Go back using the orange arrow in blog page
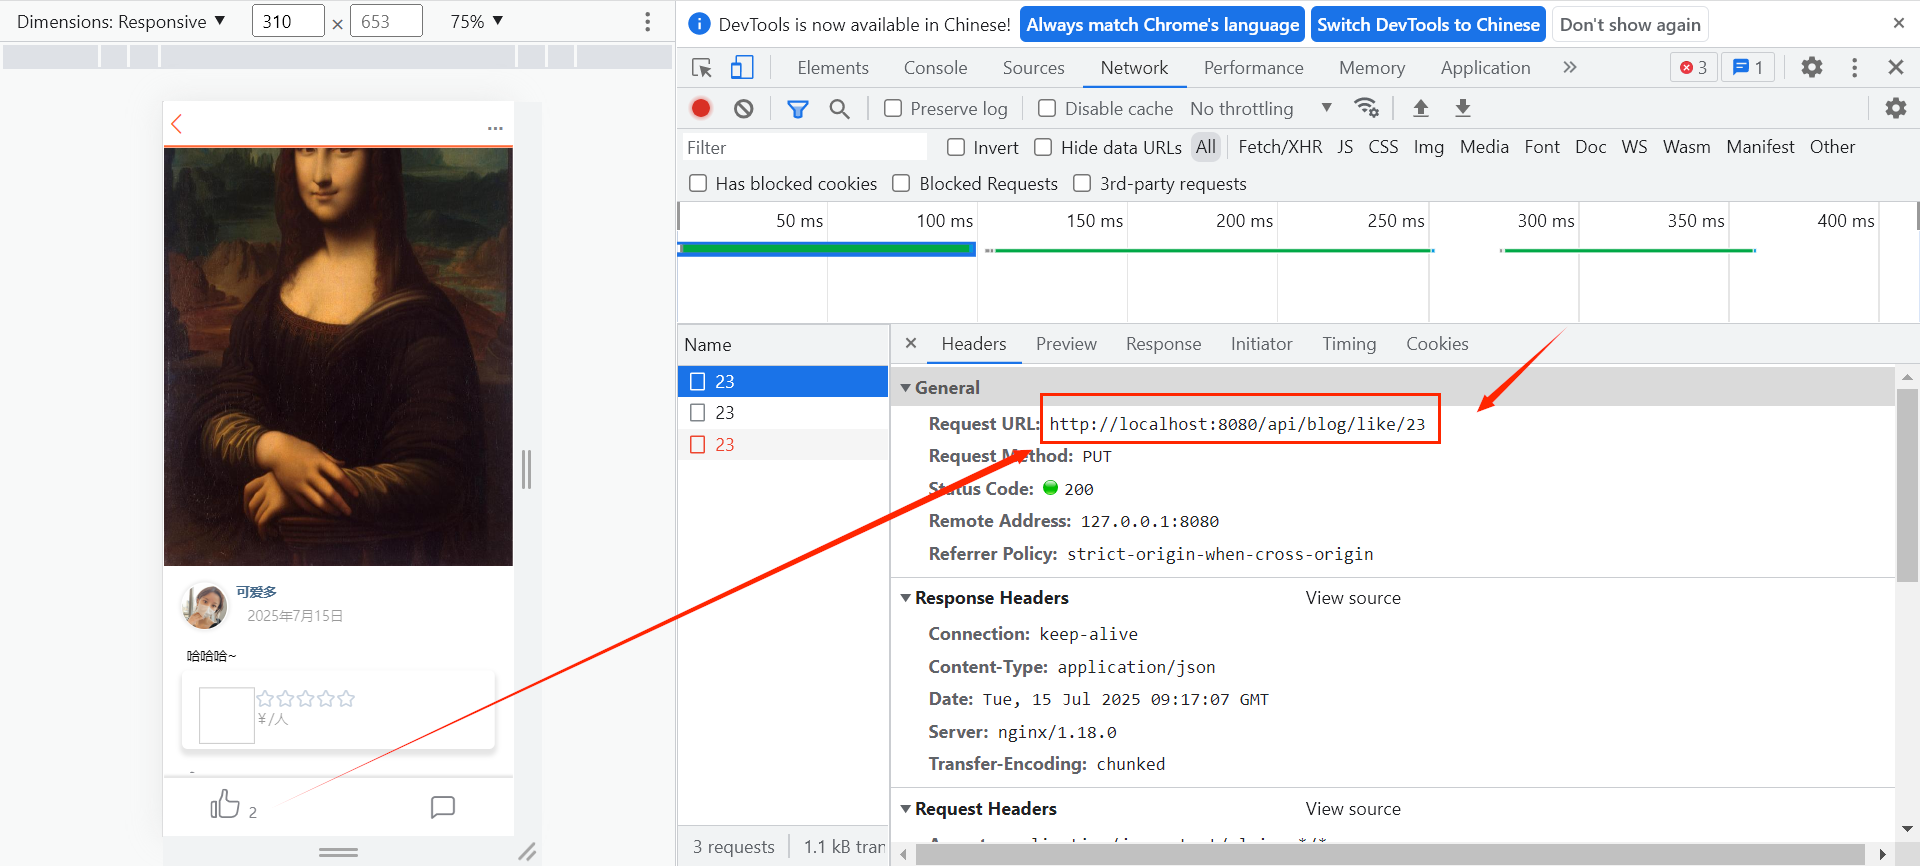The height and width of the screenshot is (866, 1920). click(x=177, y=124)
